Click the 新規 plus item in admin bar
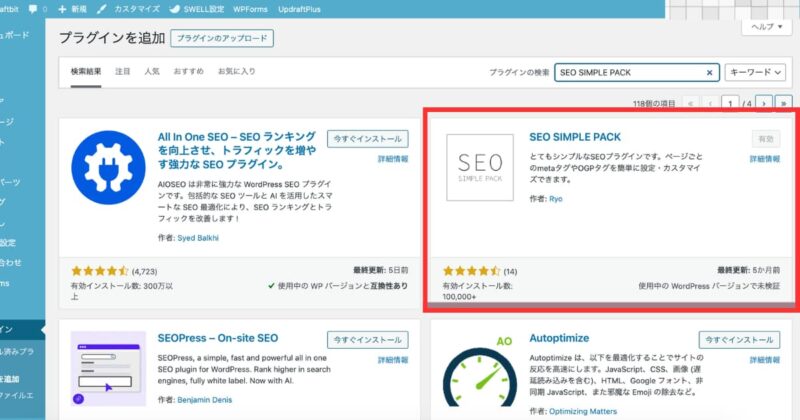 pyautogui.click(x=72, y=9)
